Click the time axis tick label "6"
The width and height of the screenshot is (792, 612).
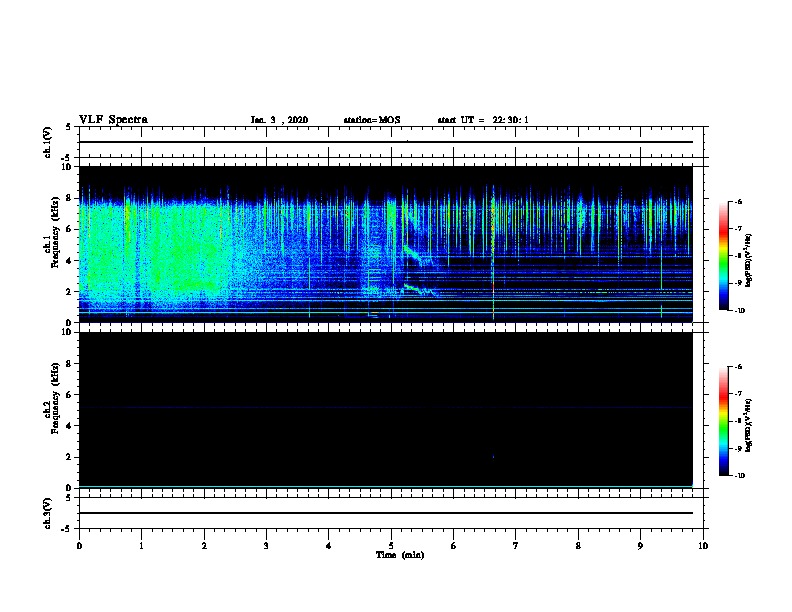click(x=454, y=546)
